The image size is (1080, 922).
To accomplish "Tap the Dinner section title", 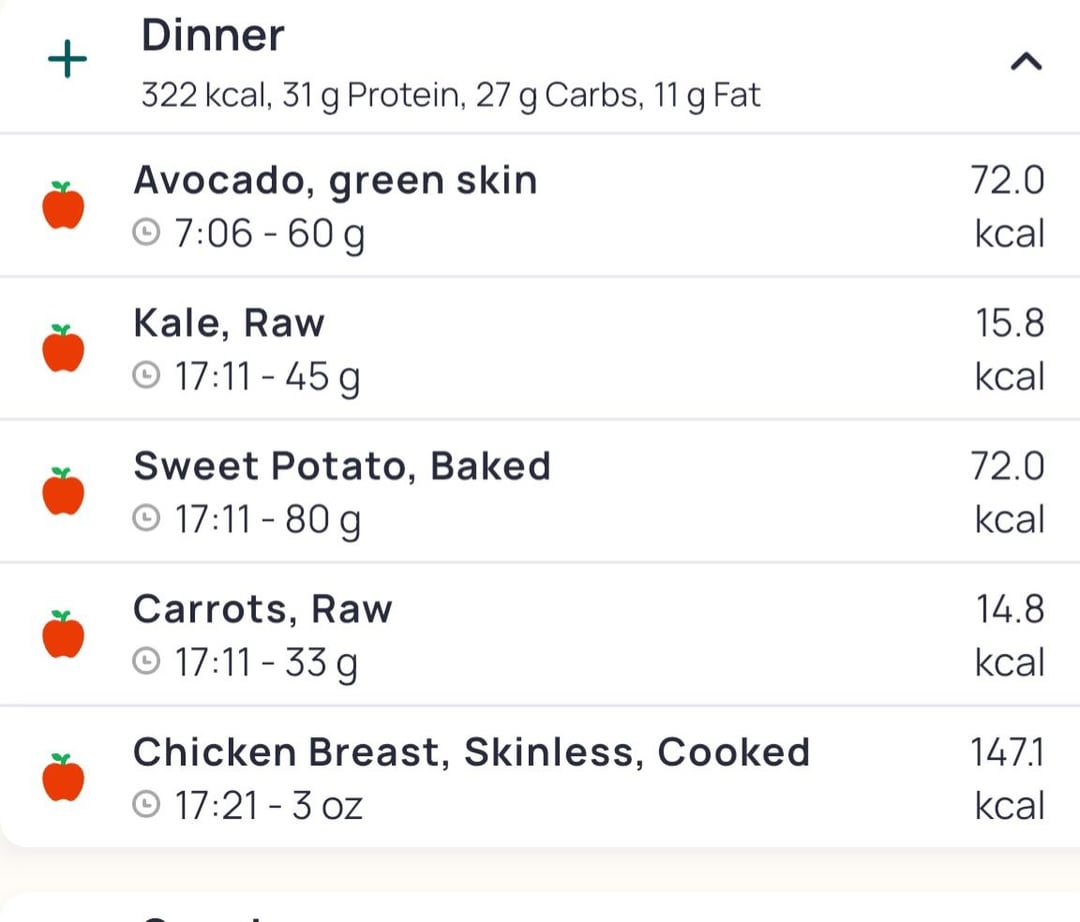I will click(x=213, y=35).
